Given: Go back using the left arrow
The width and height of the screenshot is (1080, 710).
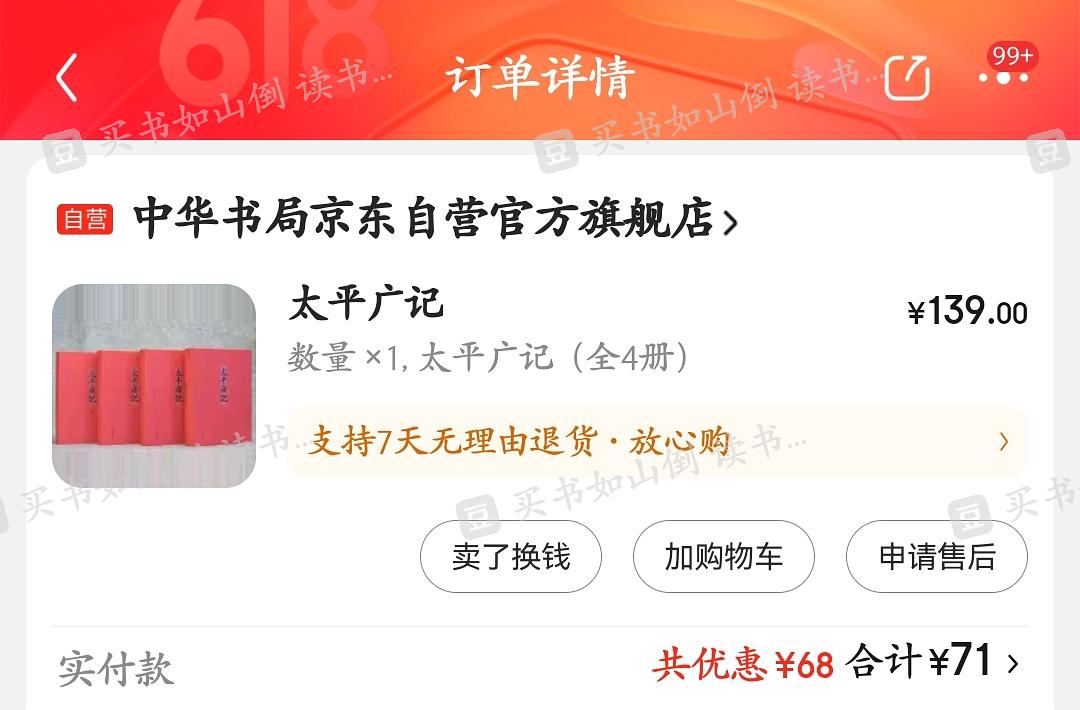Looking at the screenshot, I should [67, 77].
